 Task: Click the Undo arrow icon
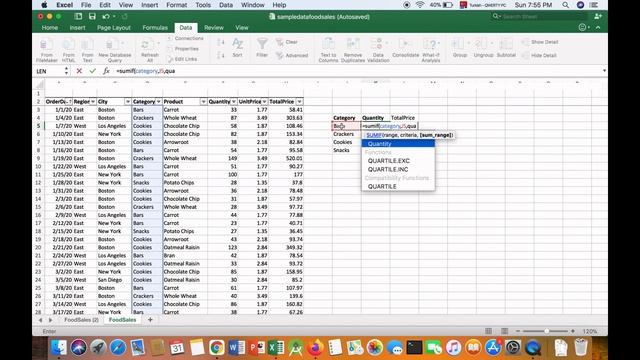point(106,16)
